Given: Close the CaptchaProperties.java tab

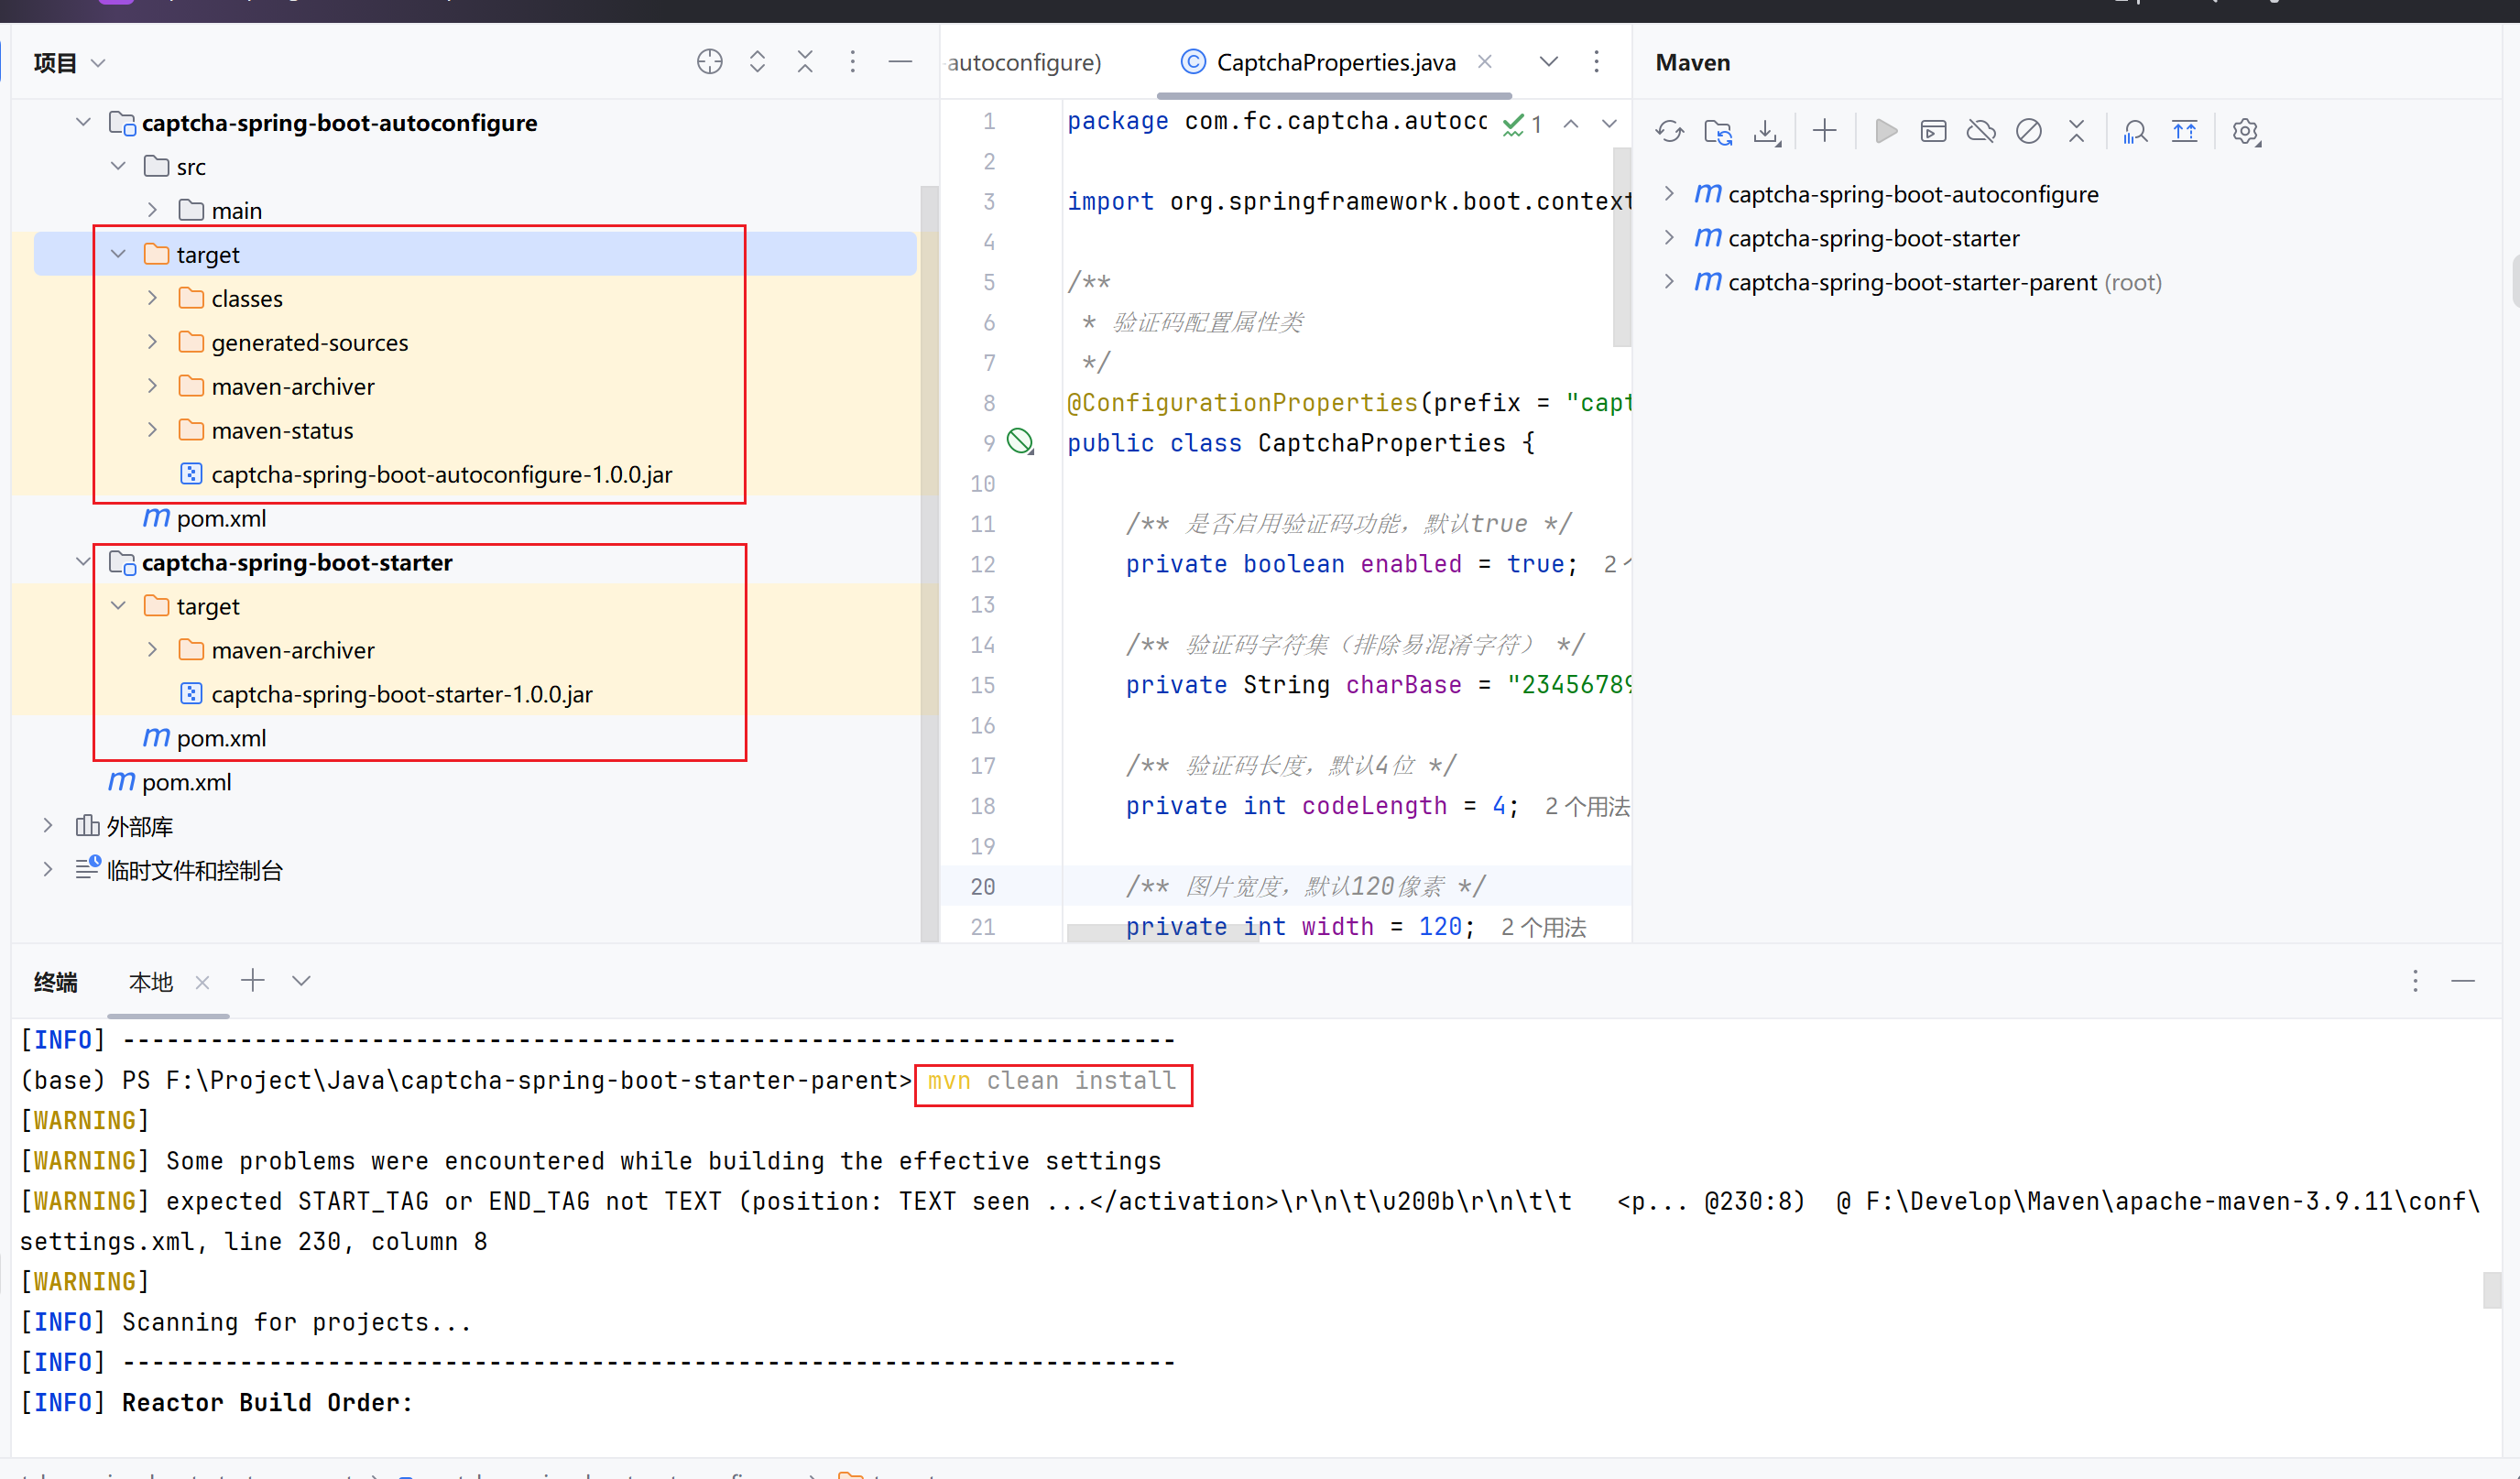Looking at the screenshot, I should pos(1485,61).
